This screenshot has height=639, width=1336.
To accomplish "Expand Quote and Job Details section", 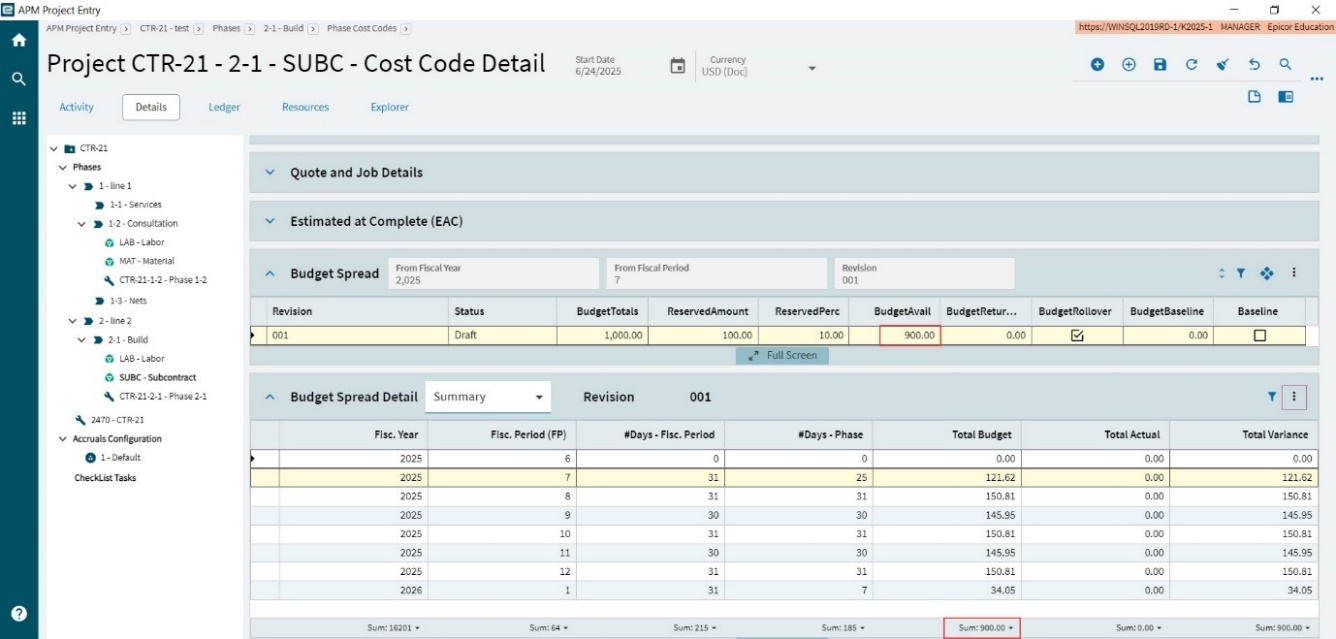I will pyautogui.click(x=270, y=172).
